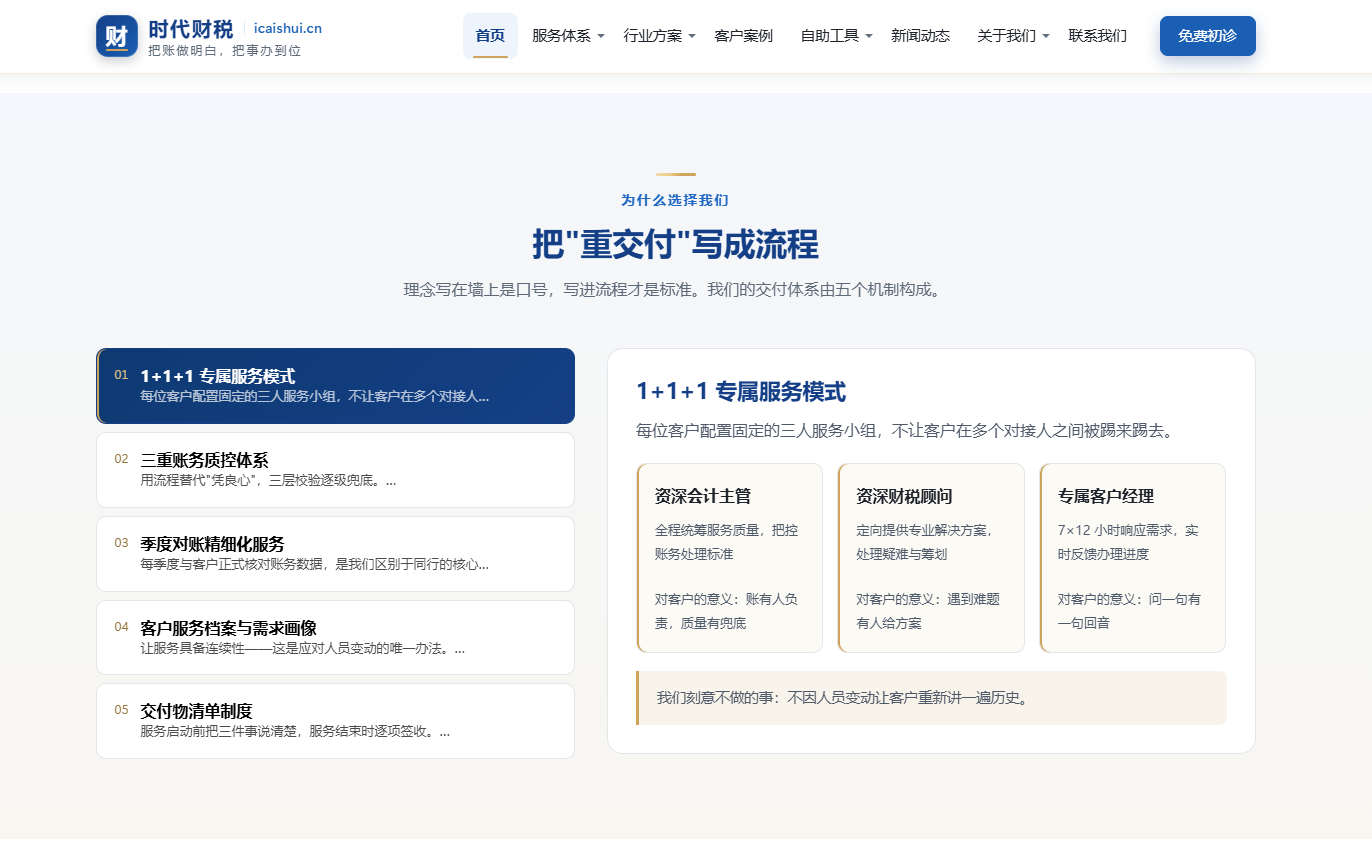This screenshot has height=857, width=1372.
Task: Expand the 行业方案 dropdown menu
Action: pyautogui.click(x=659, y=36)
